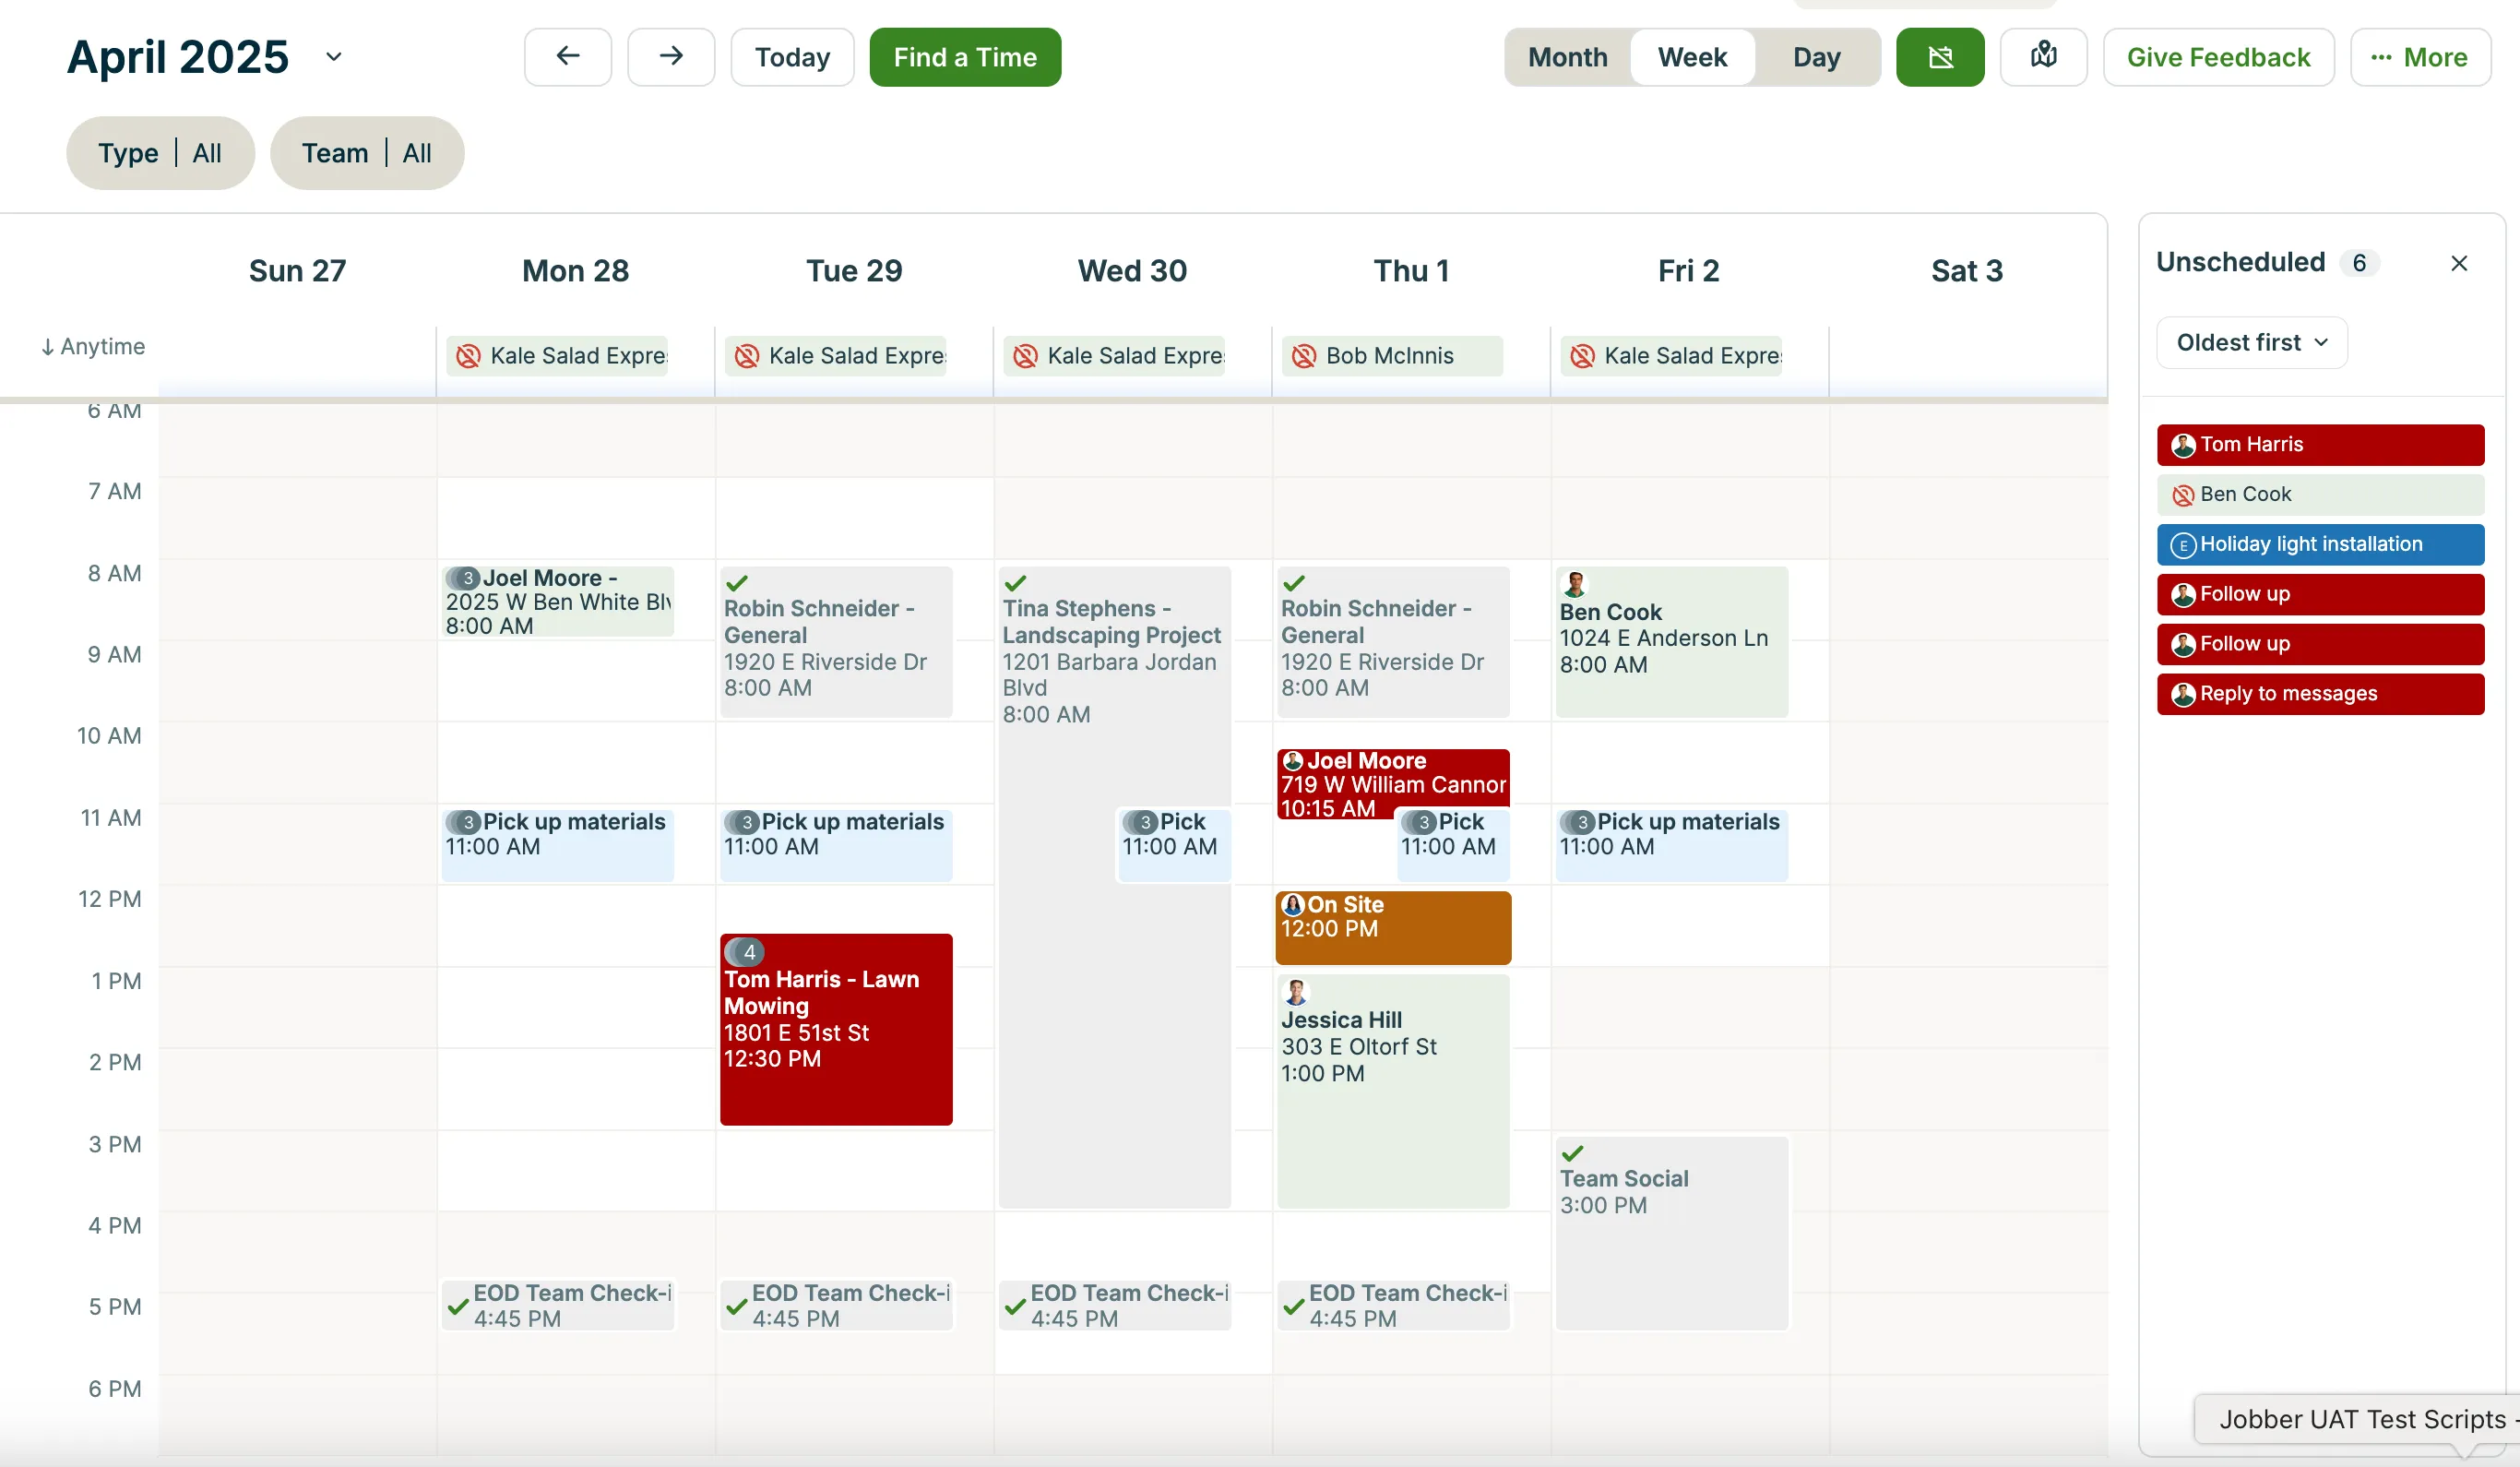Open Team Social event at 3:00 PM
2520x1467 pixels.
(x=1671, y=1234)
